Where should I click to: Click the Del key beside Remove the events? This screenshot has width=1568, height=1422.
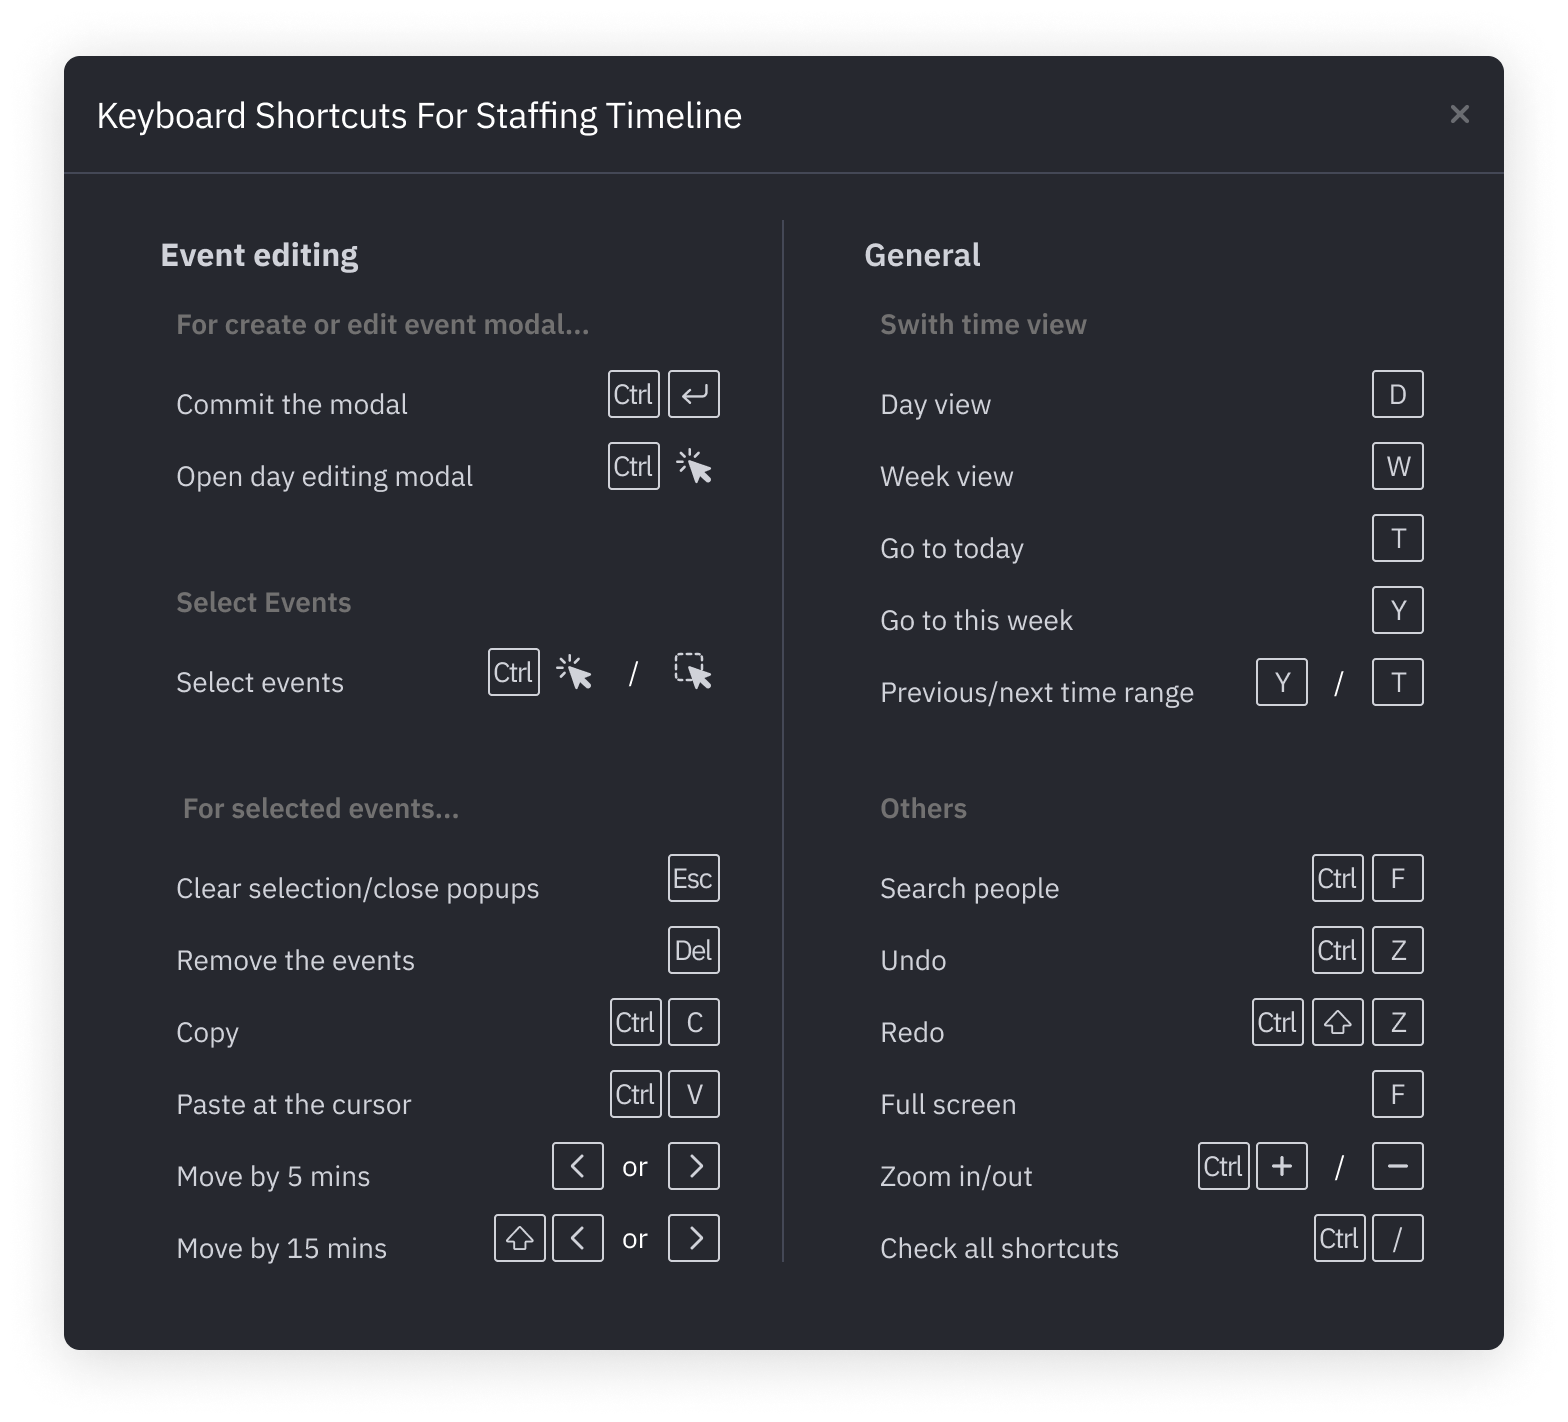(694, 951)
